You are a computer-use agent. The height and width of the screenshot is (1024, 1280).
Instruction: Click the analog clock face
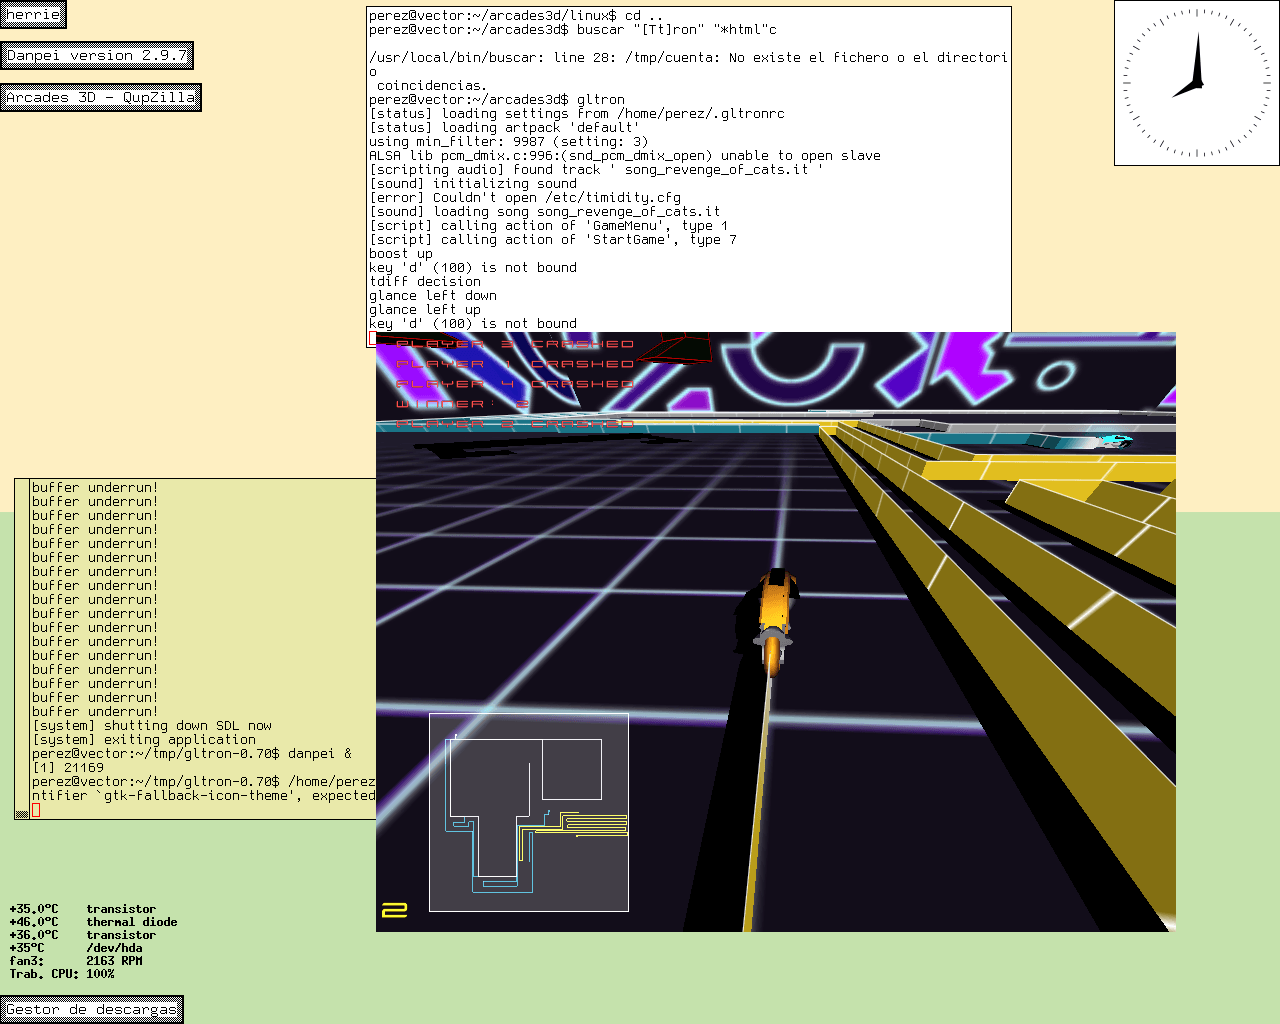pyautogui.click(x=1196, y=83)
